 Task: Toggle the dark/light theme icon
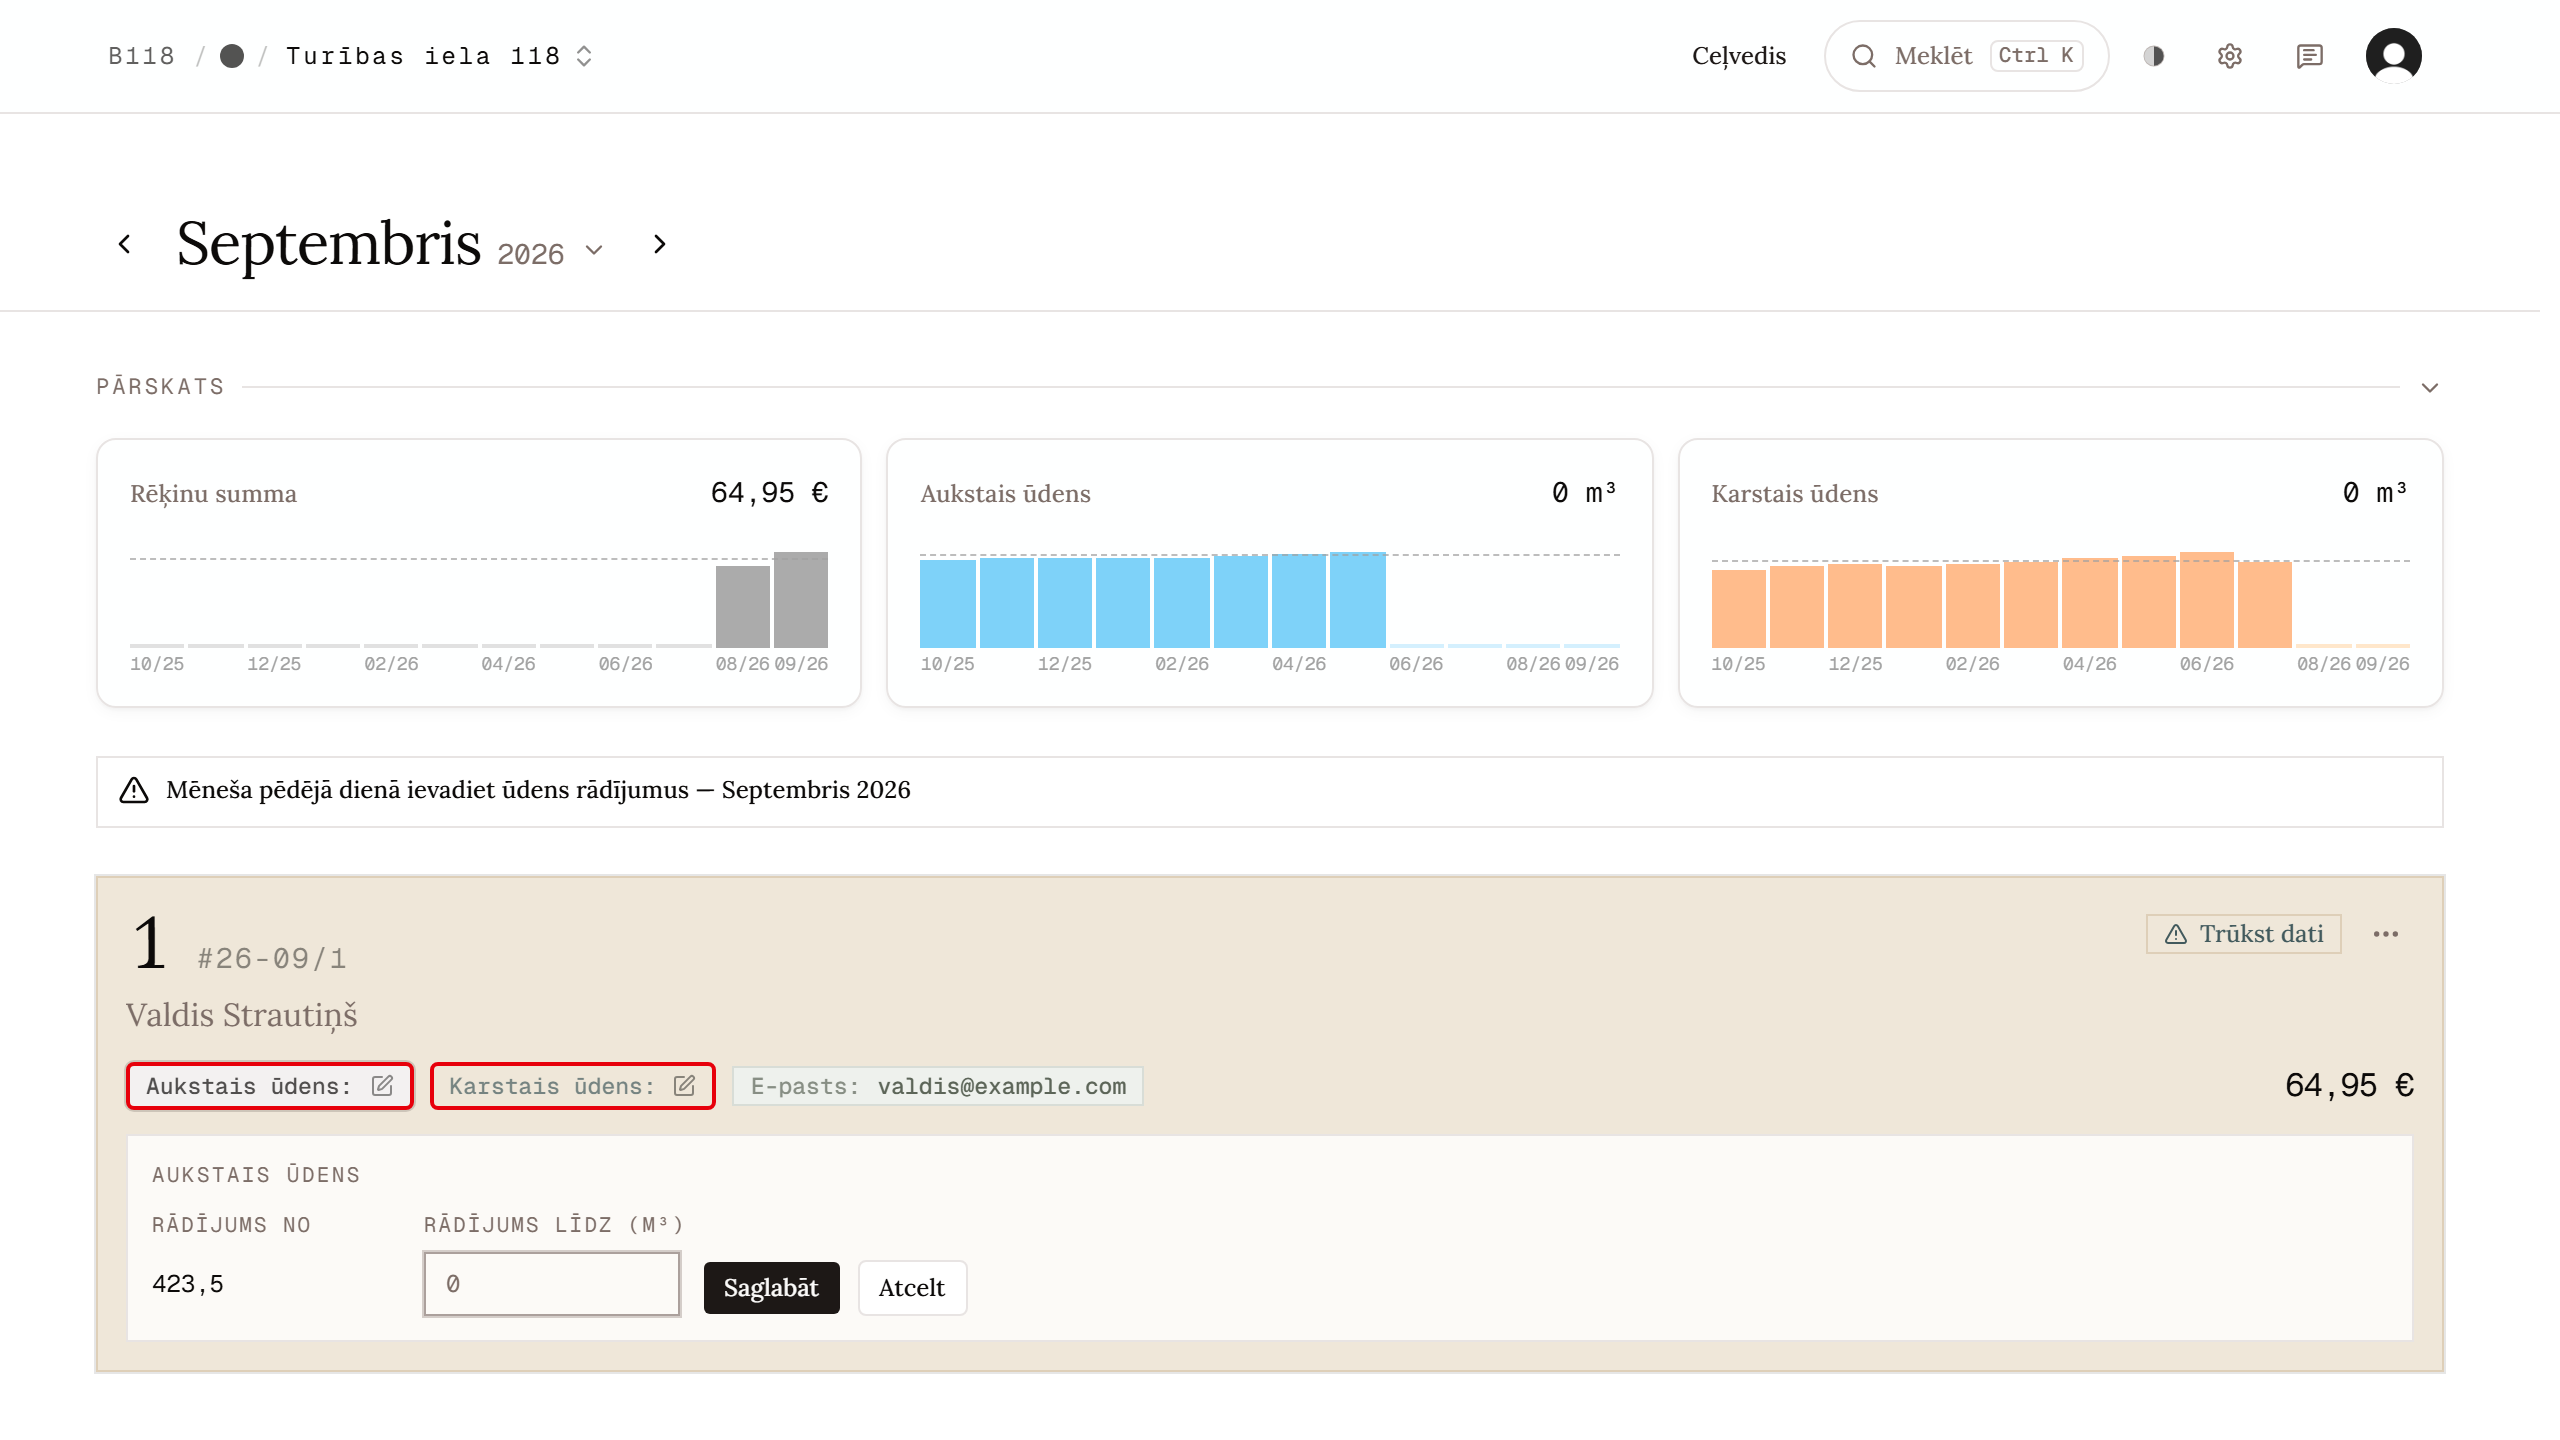2154,56
